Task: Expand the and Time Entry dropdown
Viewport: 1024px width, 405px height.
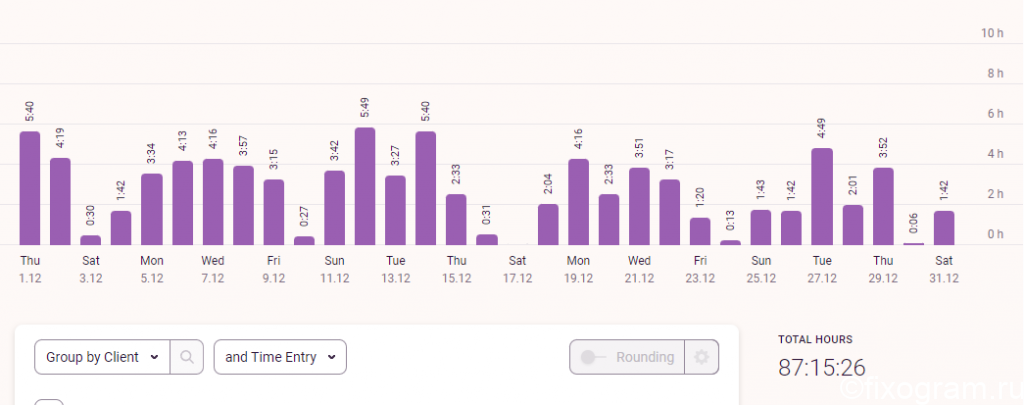Action: click(280, 357)
